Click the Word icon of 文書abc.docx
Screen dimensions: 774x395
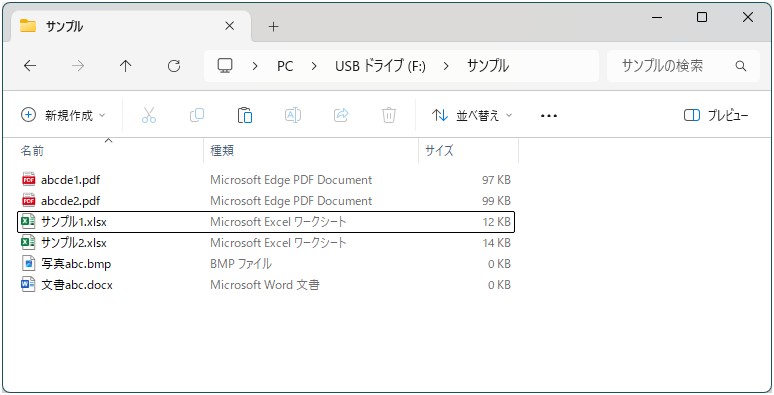point(28,284)
